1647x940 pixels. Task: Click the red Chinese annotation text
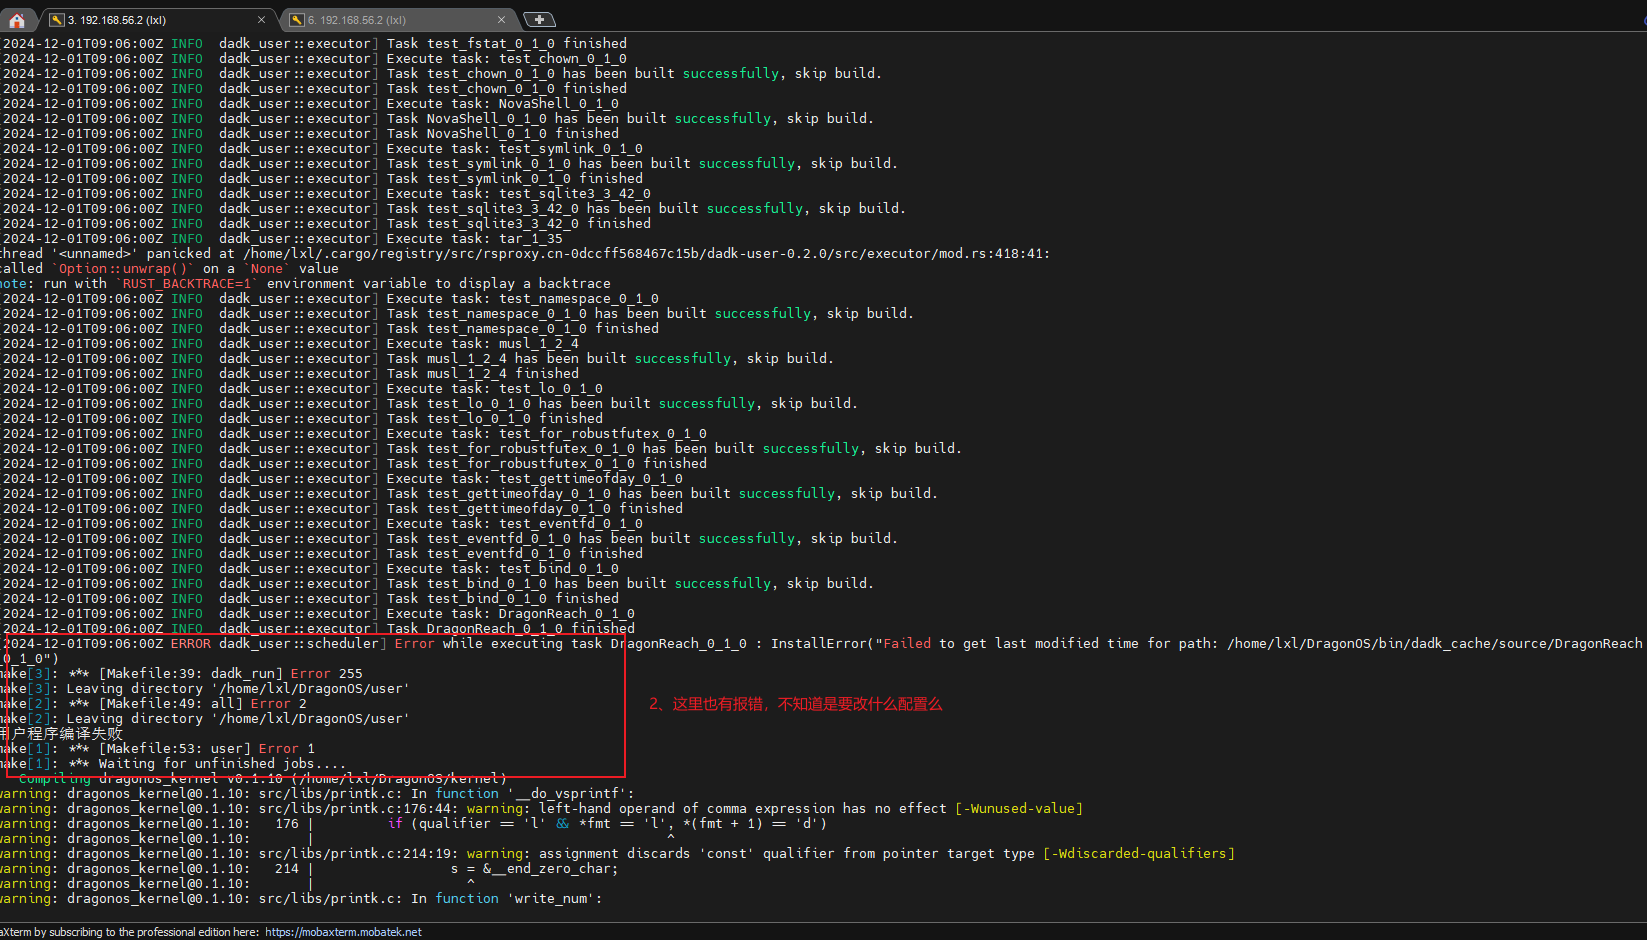point(795,704)
